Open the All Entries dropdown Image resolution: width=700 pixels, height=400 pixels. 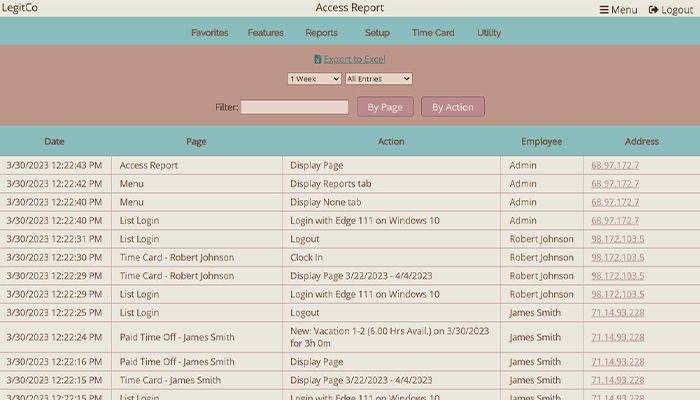click(x=379, y=79)
